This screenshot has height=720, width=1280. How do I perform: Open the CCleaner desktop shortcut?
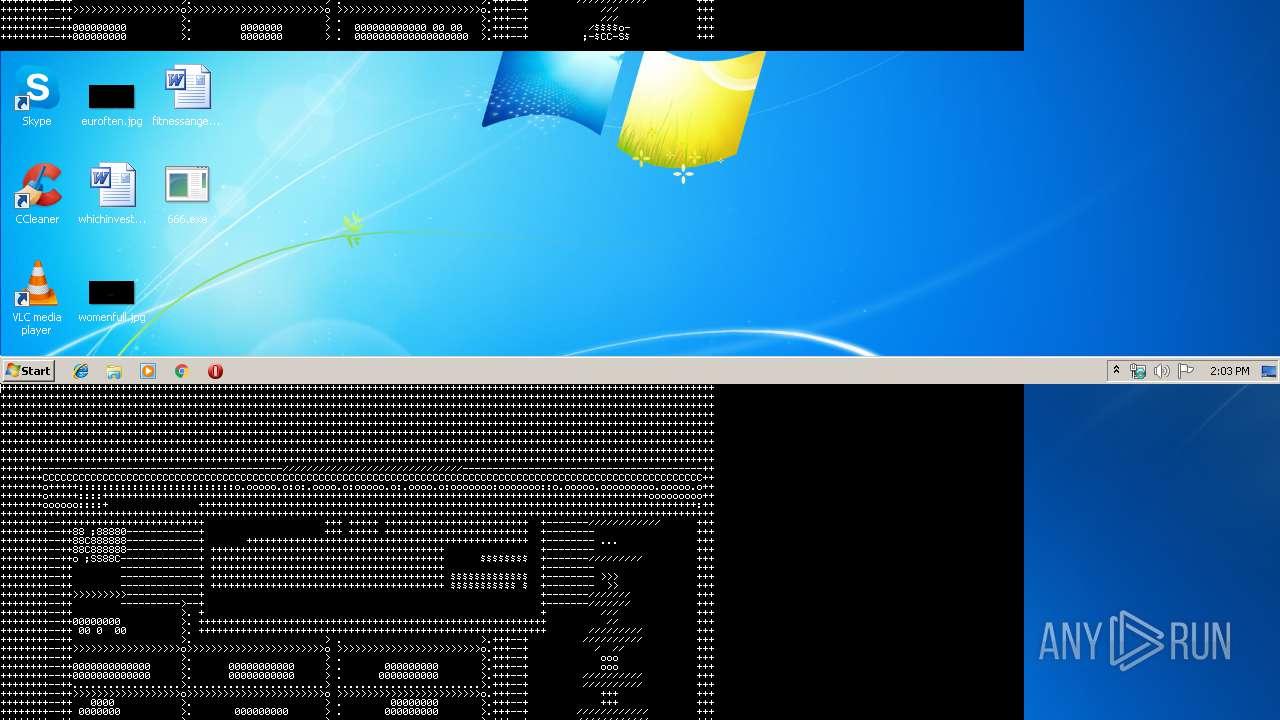37,195
